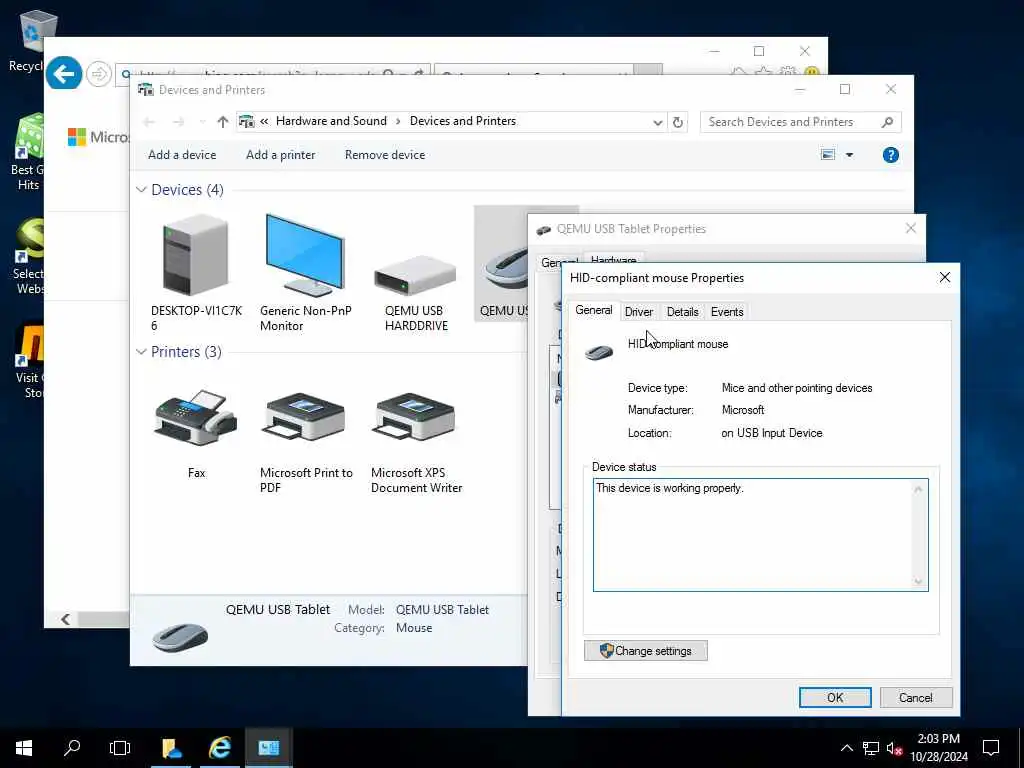This screenshot has width=1024, height=768.
Task: Click the "Mice and other pointing devices" text
Action: pos(797,388)
